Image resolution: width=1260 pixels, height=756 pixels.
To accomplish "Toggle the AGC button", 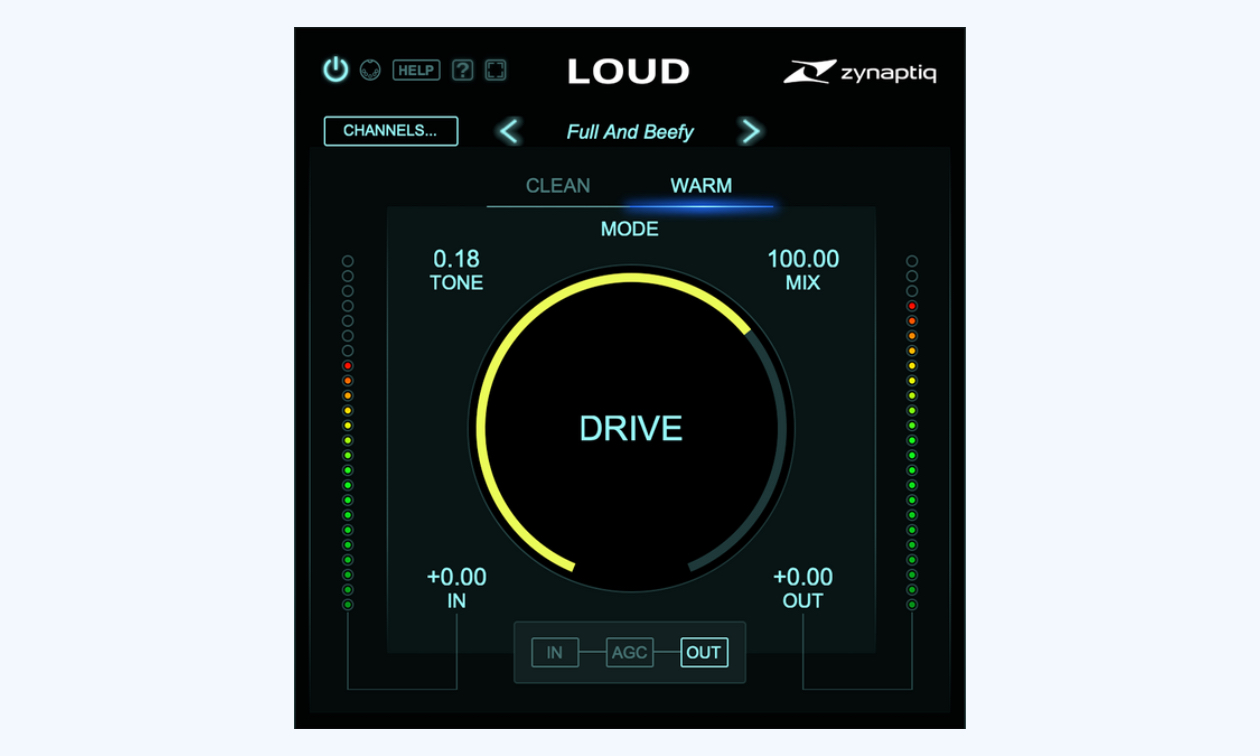I will tap(630, 653).
